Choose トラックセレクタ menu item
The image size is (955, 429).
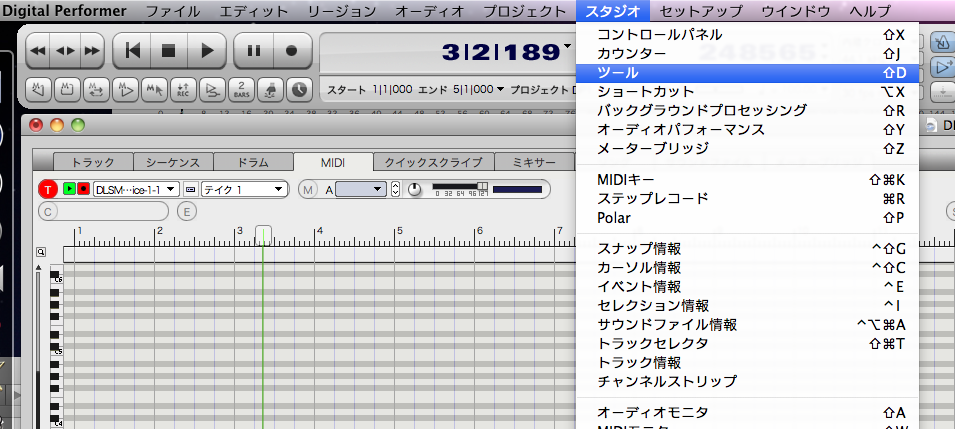tap(747, 343)
